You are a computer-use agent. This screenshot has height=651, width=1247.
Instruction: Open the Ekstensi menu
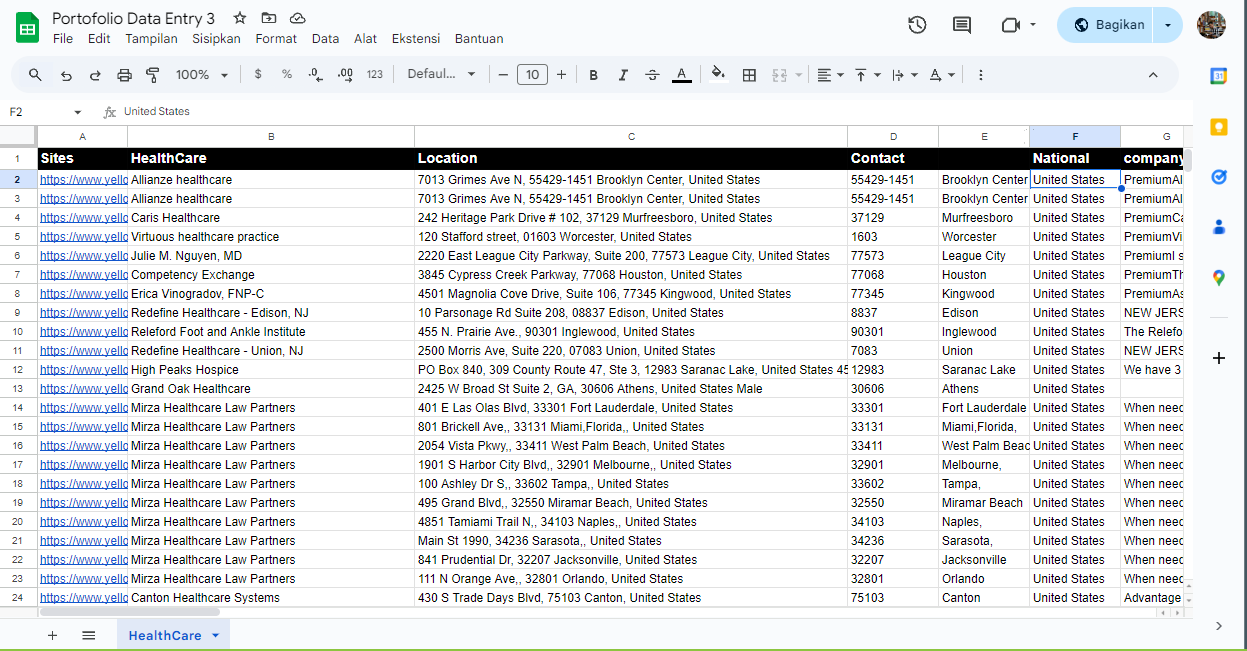[x=415, y=39]
